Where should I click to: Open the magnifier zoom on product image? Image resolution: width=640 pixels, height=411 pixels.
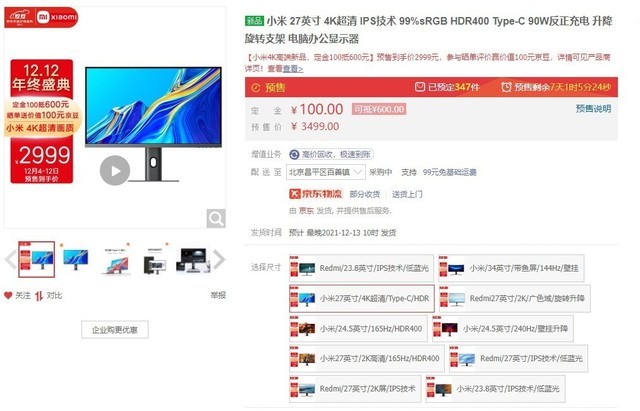(x=216, y=219)
